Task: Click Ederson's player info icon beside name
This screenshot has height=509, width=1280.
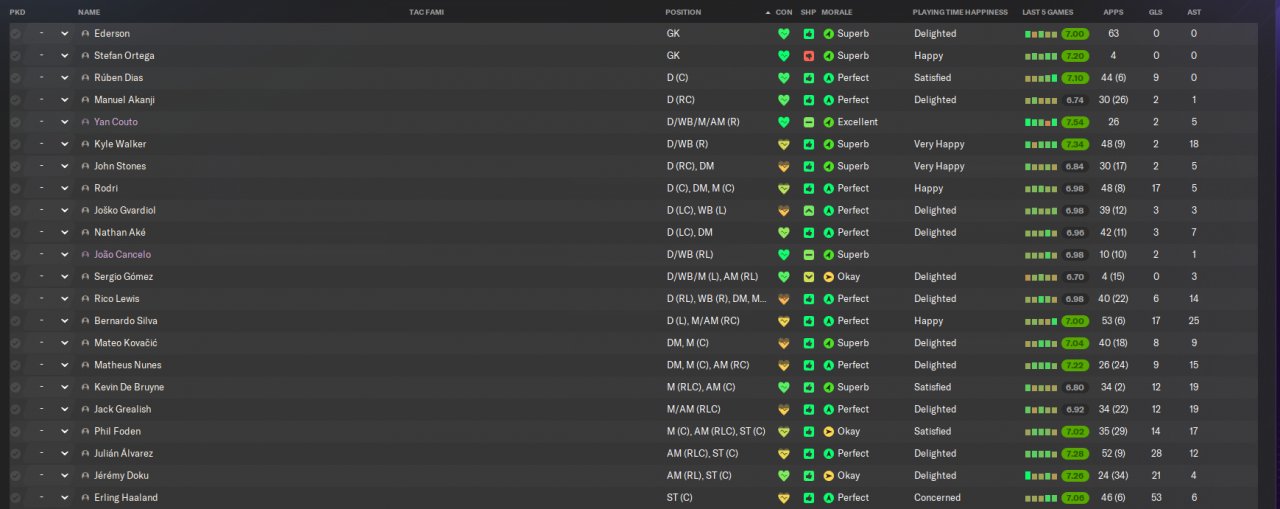Action: (85, 33)
